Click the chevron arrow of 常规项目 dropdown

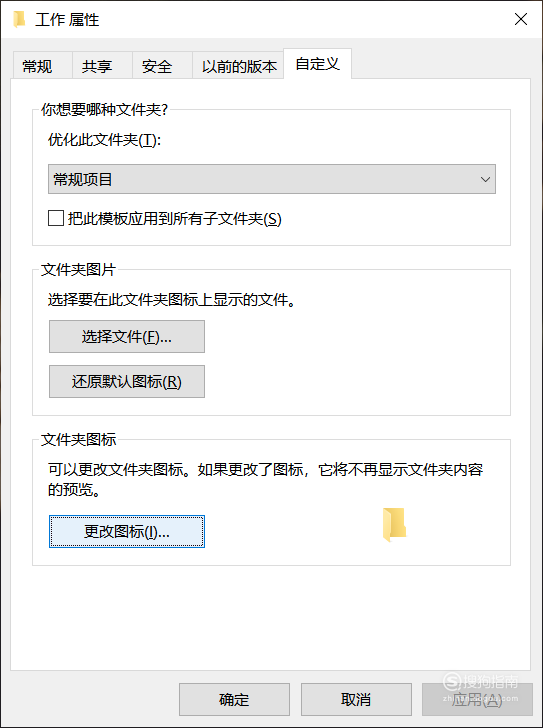485,179
